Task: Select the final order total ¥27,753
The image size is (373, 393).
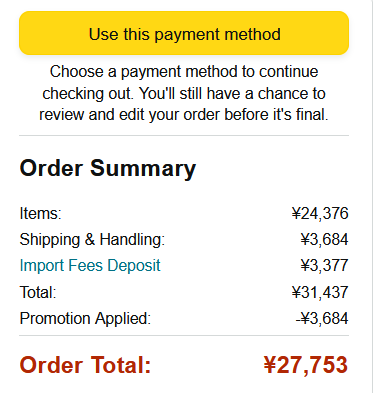Action: 306,365
